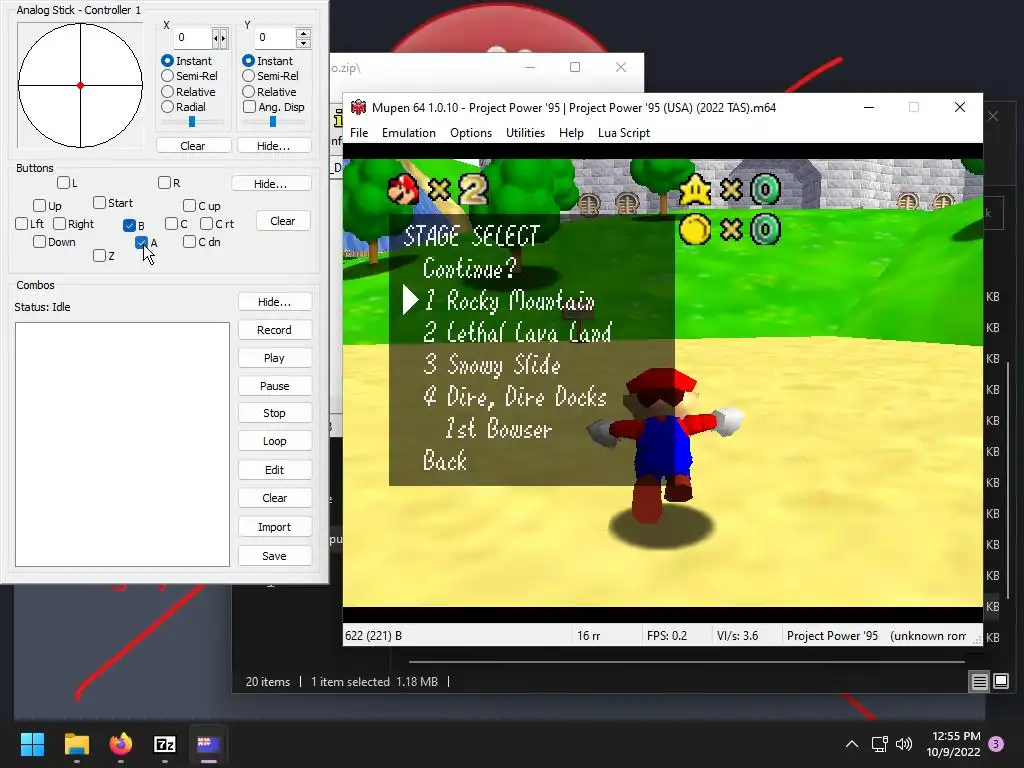Open the Lua Script menu
Screen dimensions: 1024x768
[624, 133]
